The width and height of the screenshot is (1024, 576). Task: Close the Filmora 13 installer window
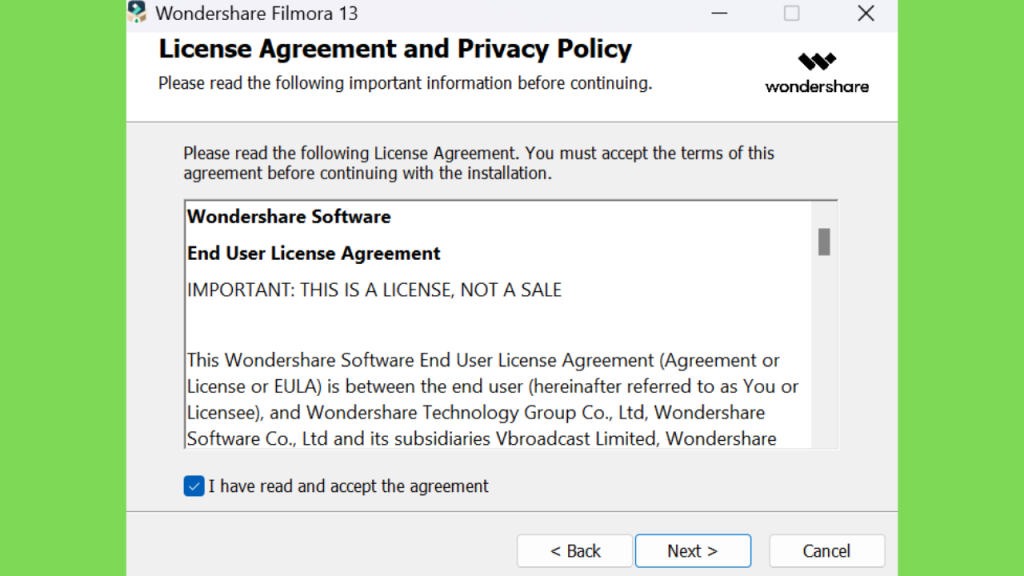tap(866, 13)
